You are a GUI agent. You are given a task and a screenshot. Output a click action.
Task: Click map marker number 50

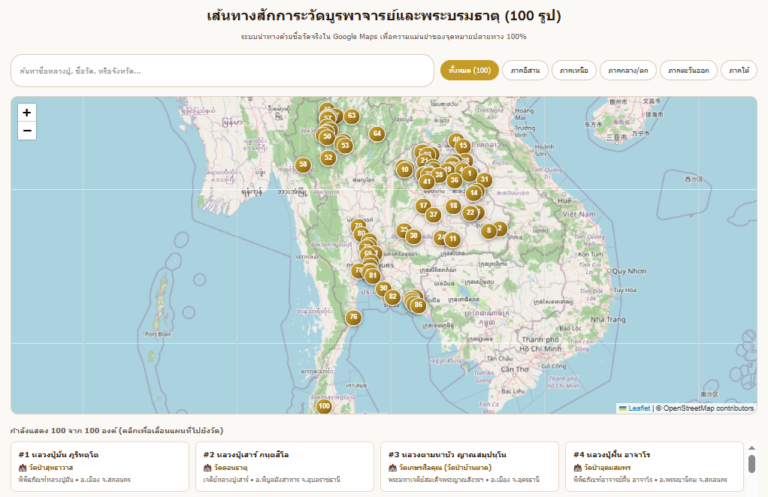(327, 137)
